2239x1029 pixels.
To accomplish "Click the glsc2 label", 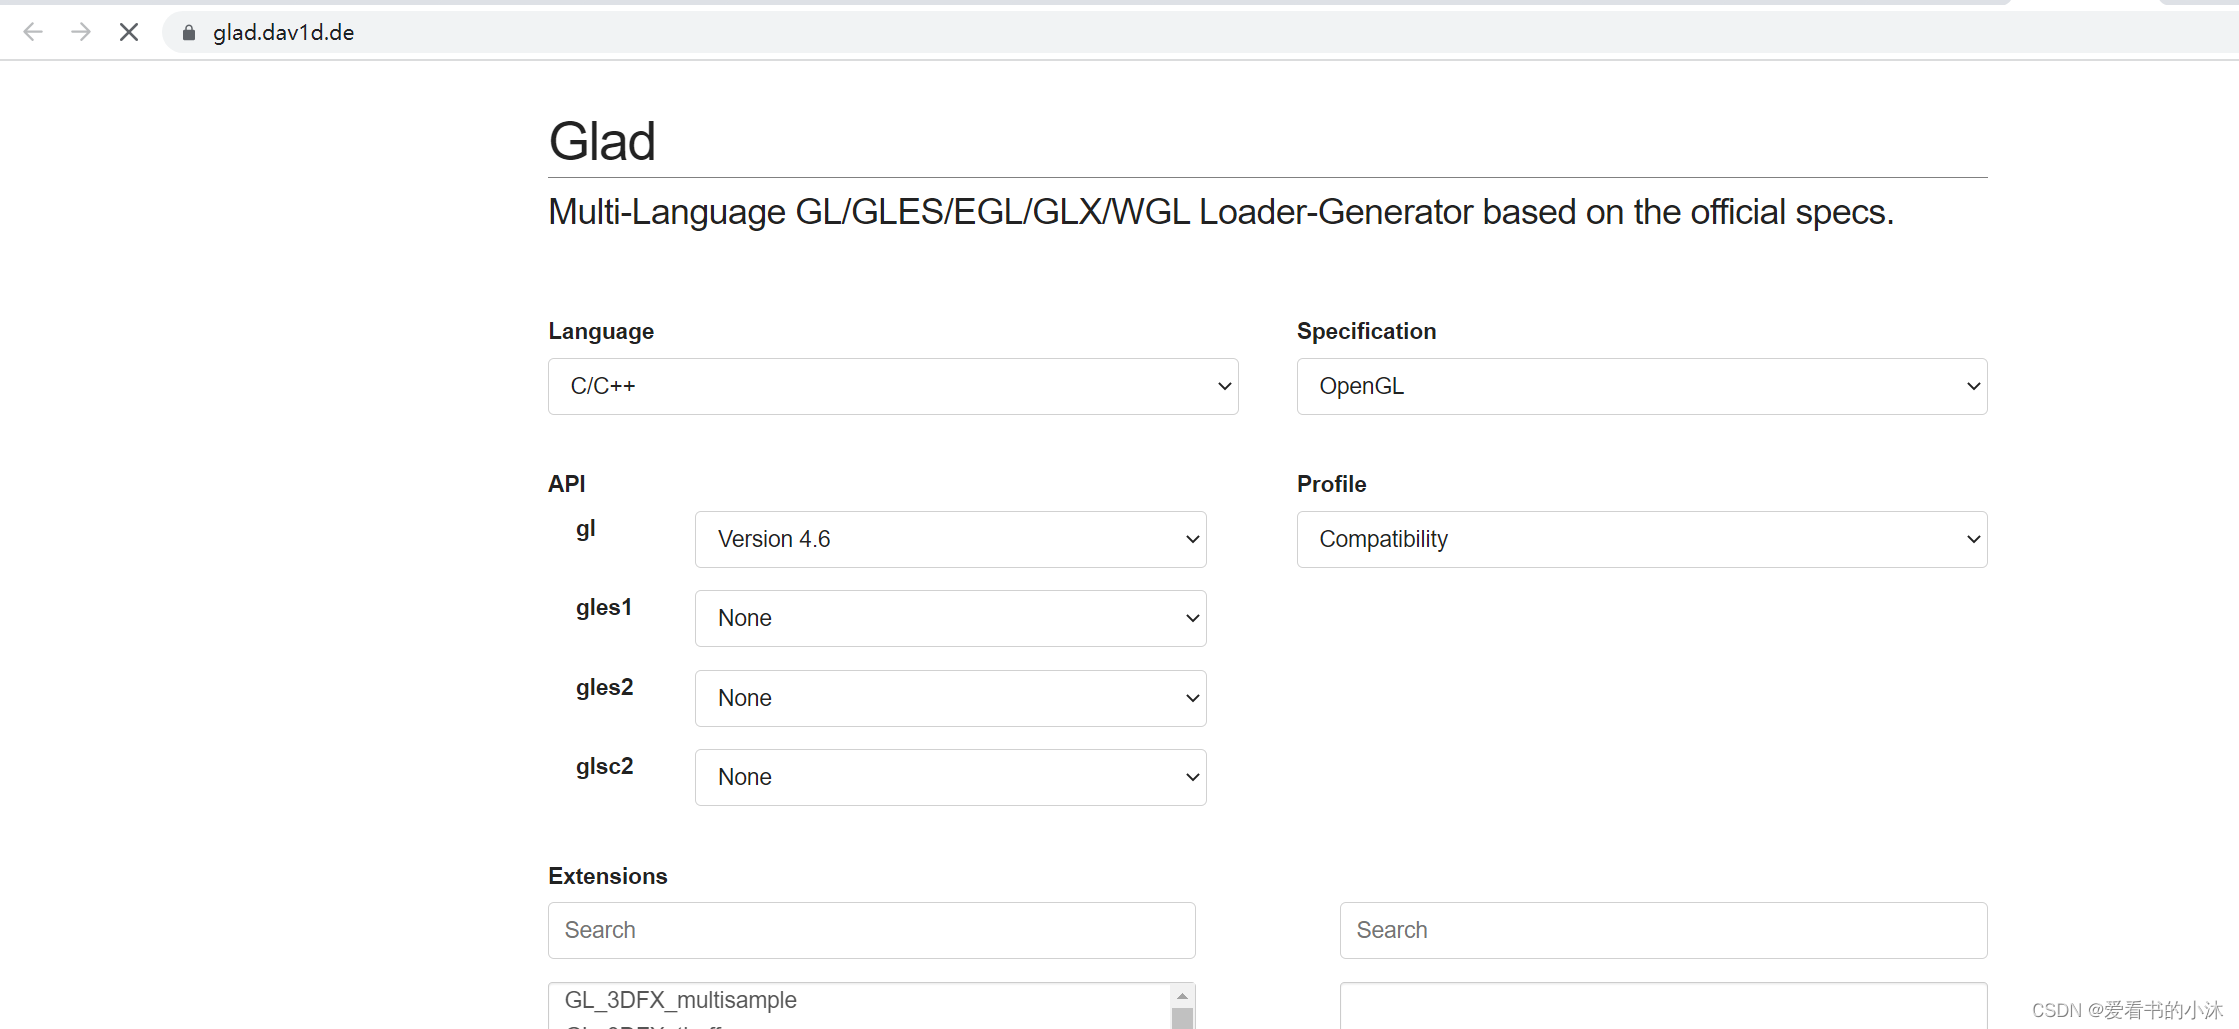I will [604, 767].
